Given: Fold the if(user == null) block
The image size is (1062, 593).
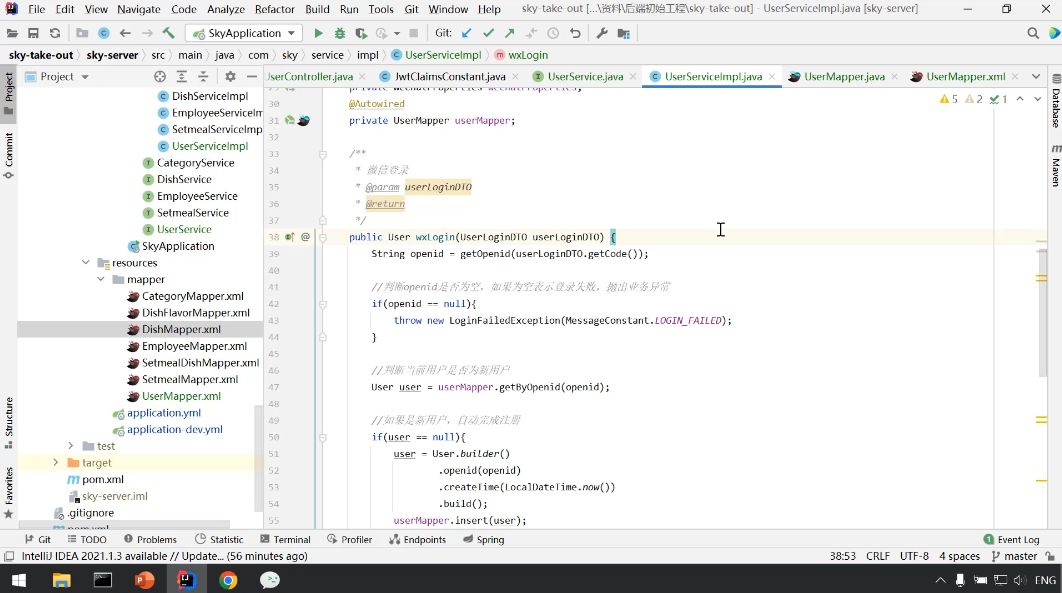Looking at the screenshot, I should [322, 437].
